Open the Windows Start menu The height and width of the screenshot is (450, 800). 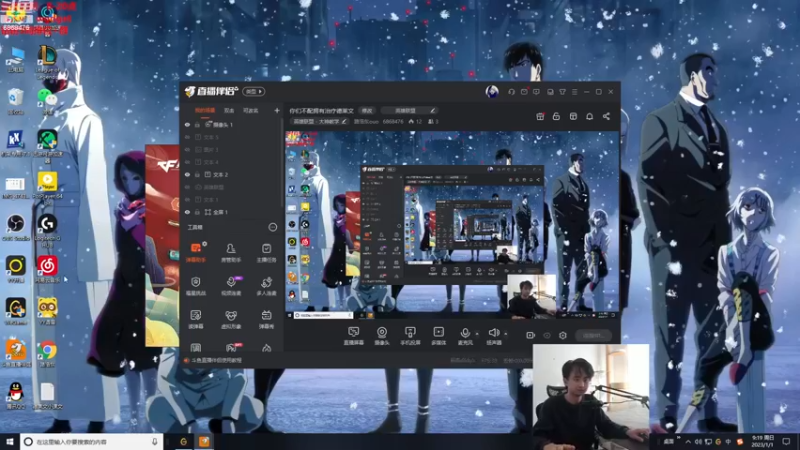coord(10,442)
